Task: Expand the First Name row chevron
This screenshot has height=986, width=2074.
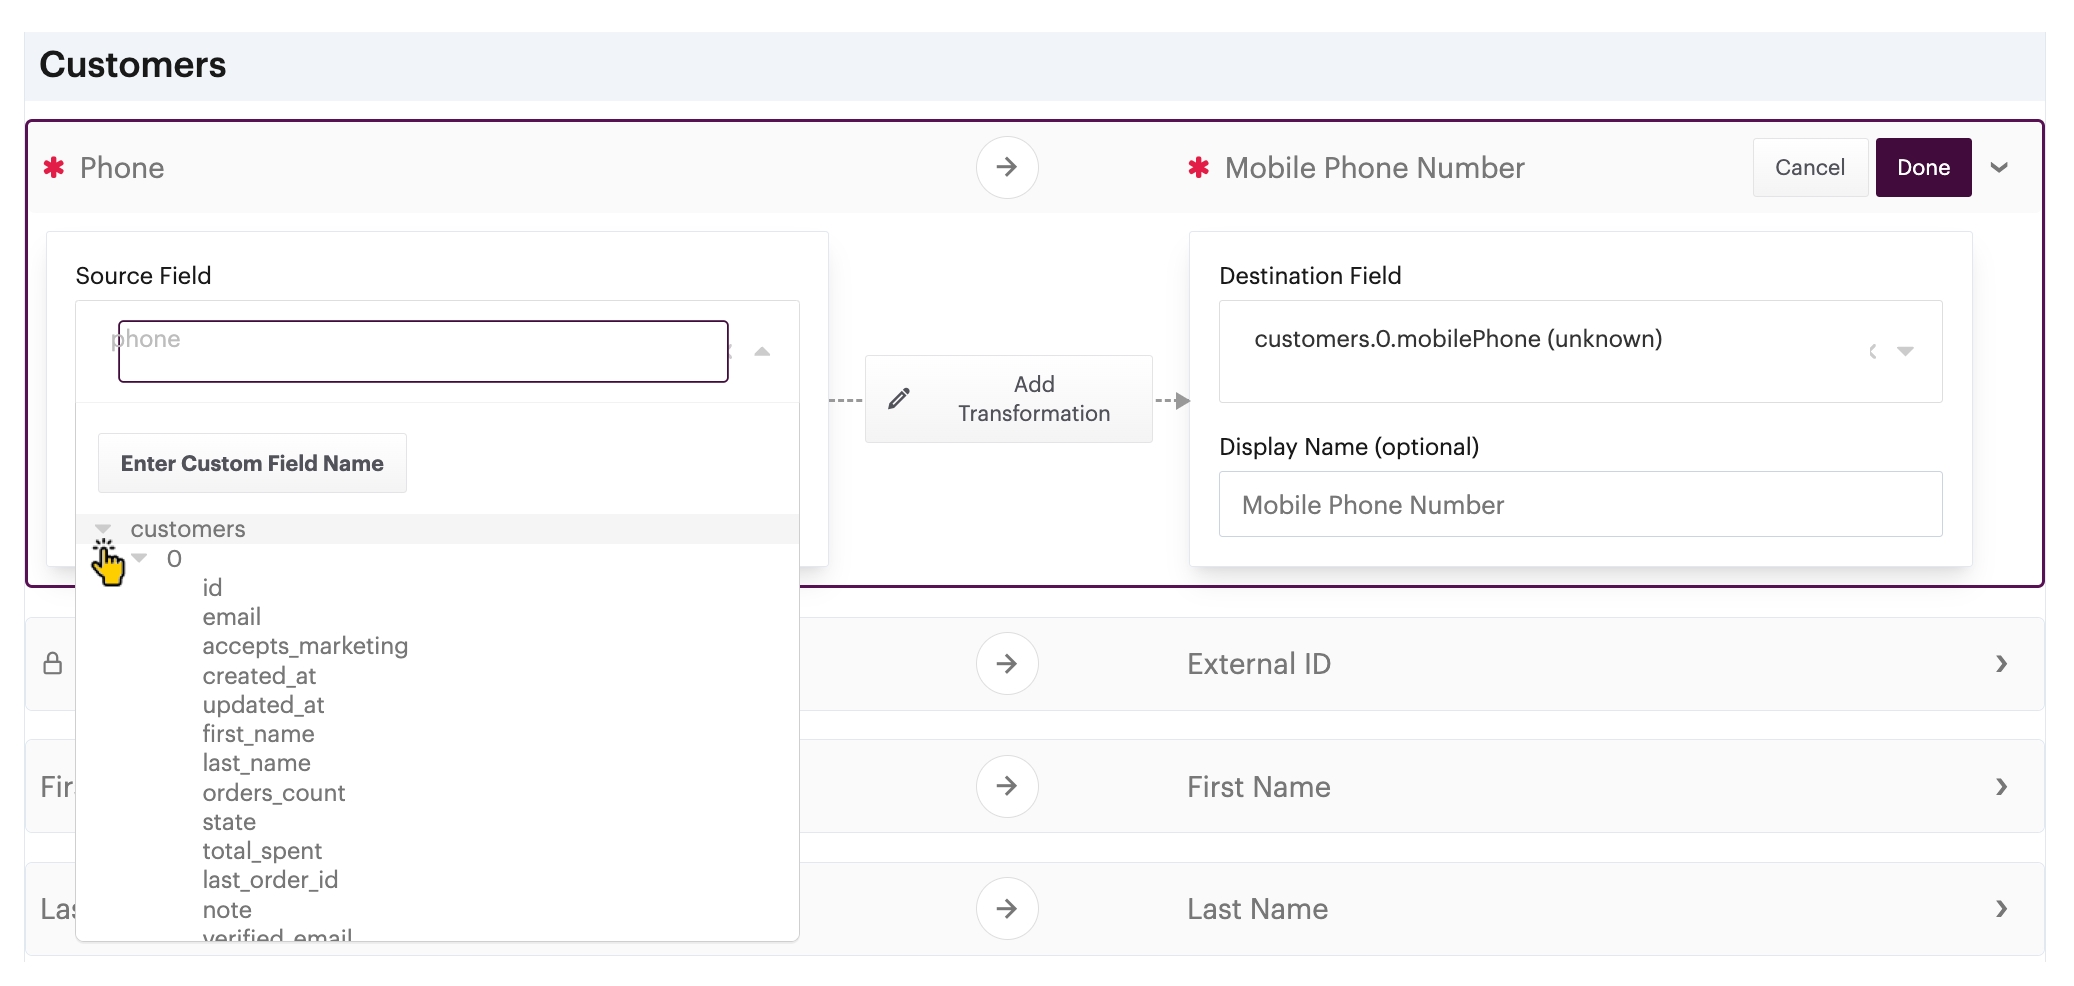Action: pyautogui.click(x=2001, y=786)
